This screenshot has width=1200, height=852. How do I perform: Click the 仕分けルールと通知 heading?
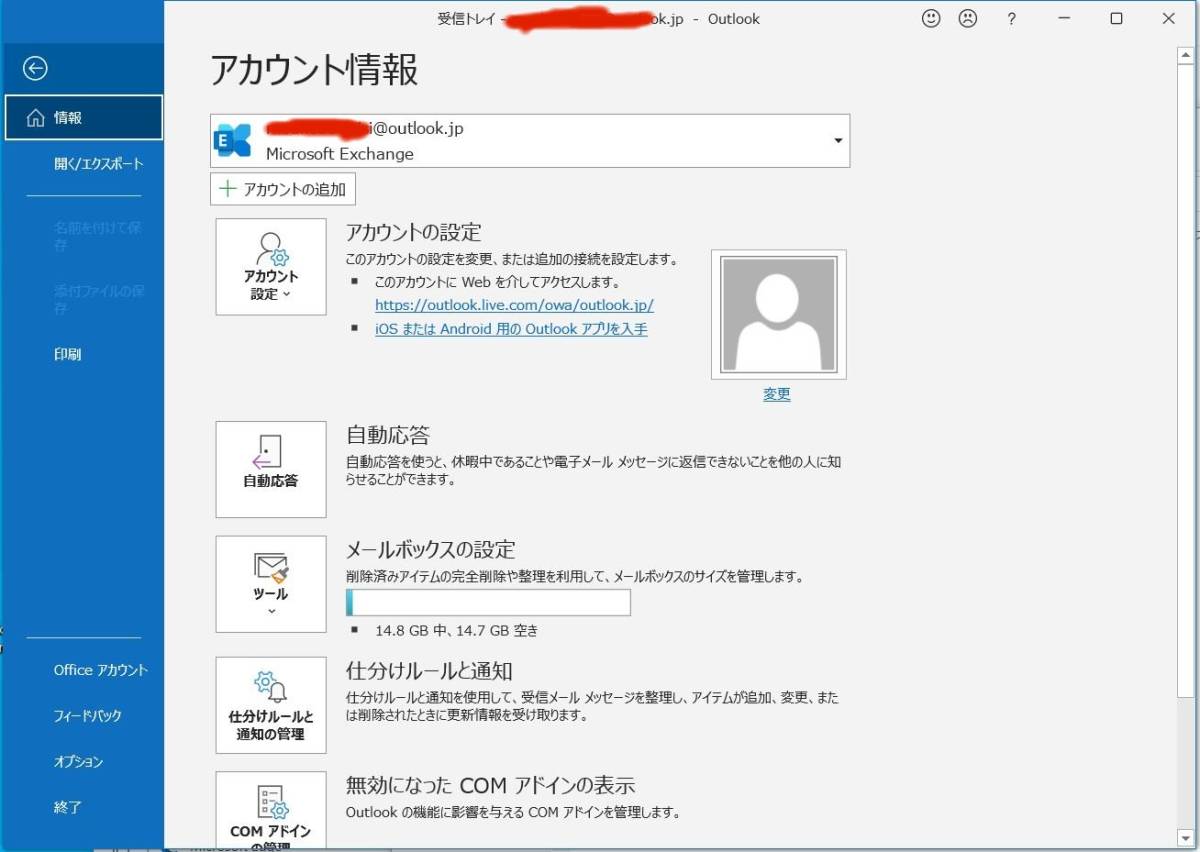429,670
